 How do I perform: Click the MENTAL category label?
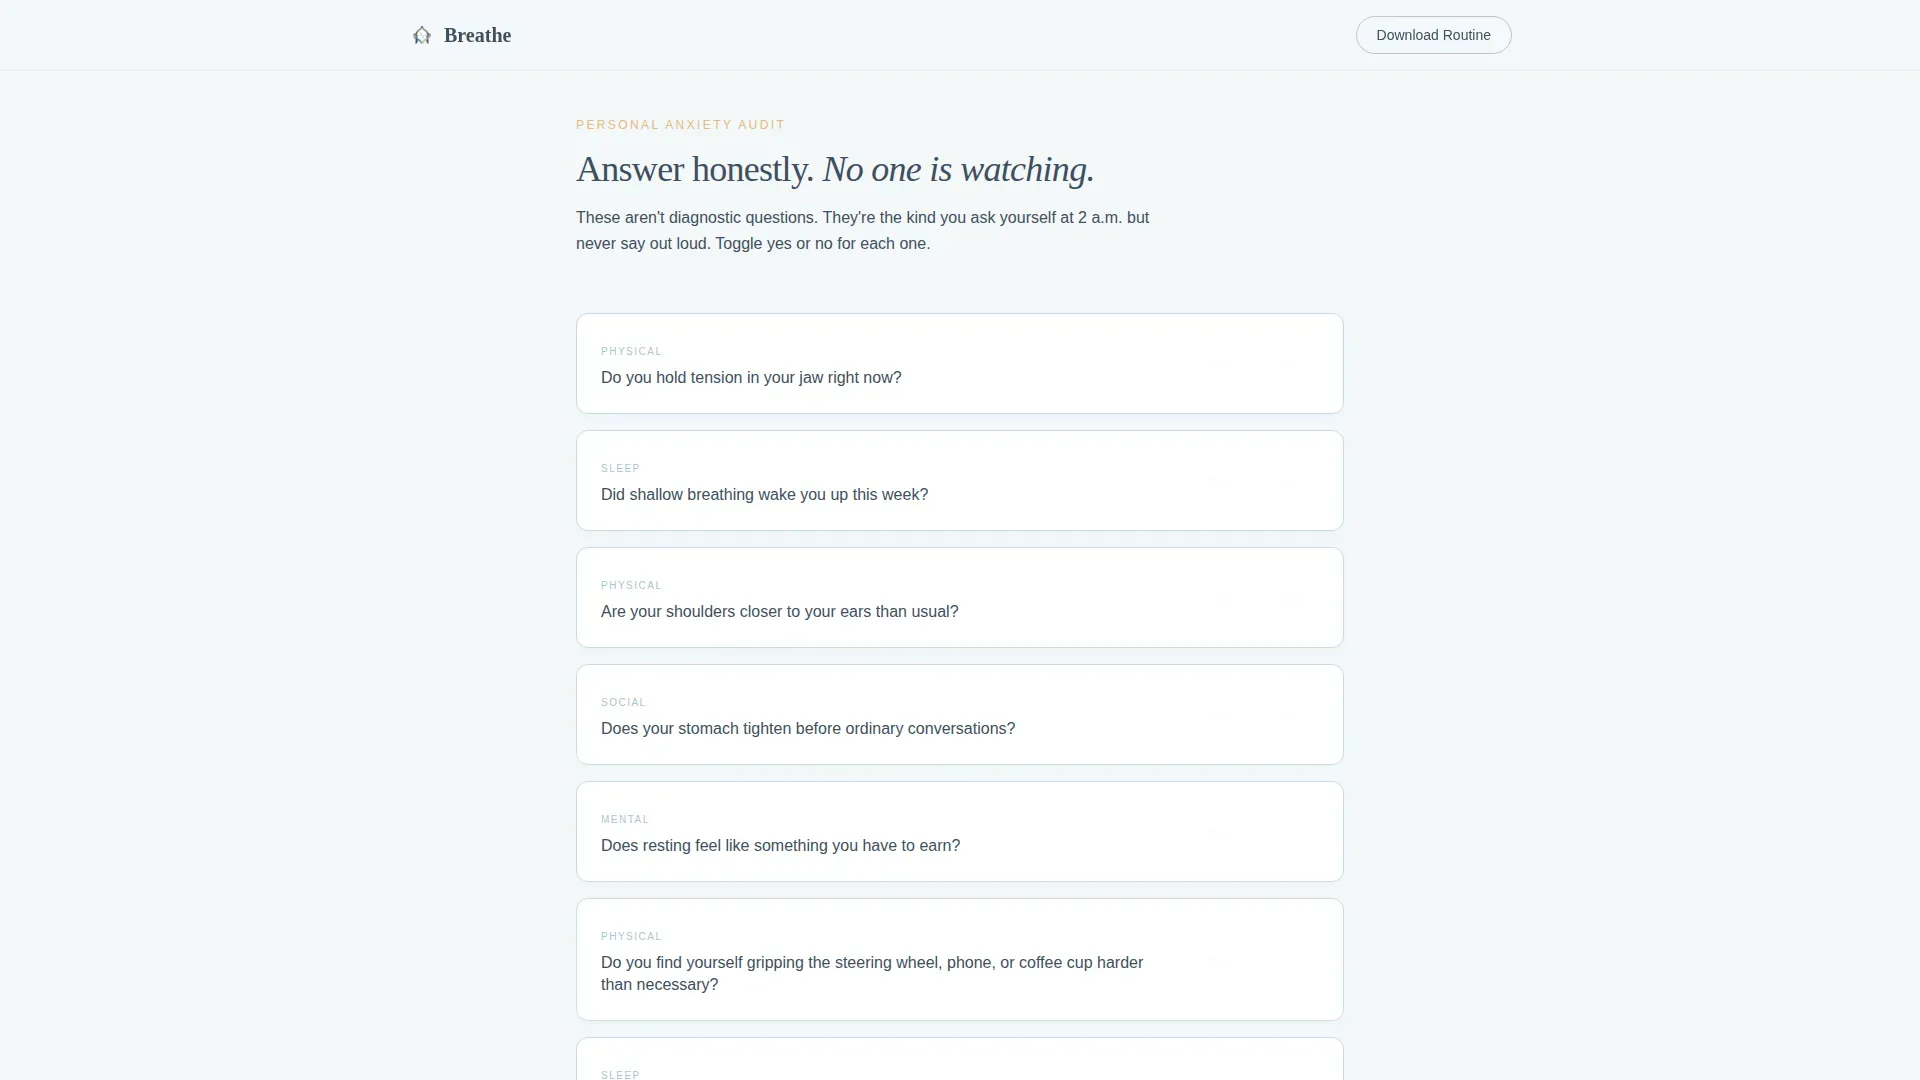pyautogui.click(x=625, y=820)
